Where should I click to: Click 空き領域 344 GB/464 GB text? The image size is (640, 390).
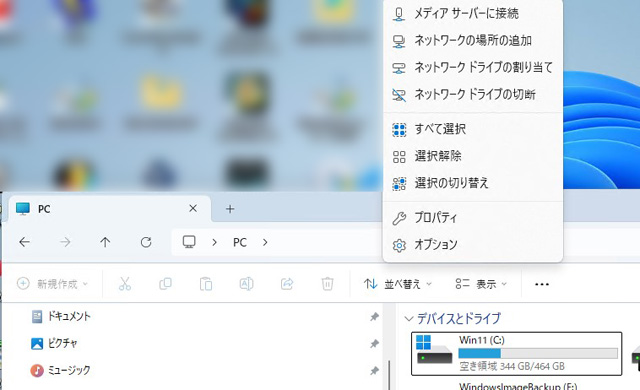[x=512, y=366]
